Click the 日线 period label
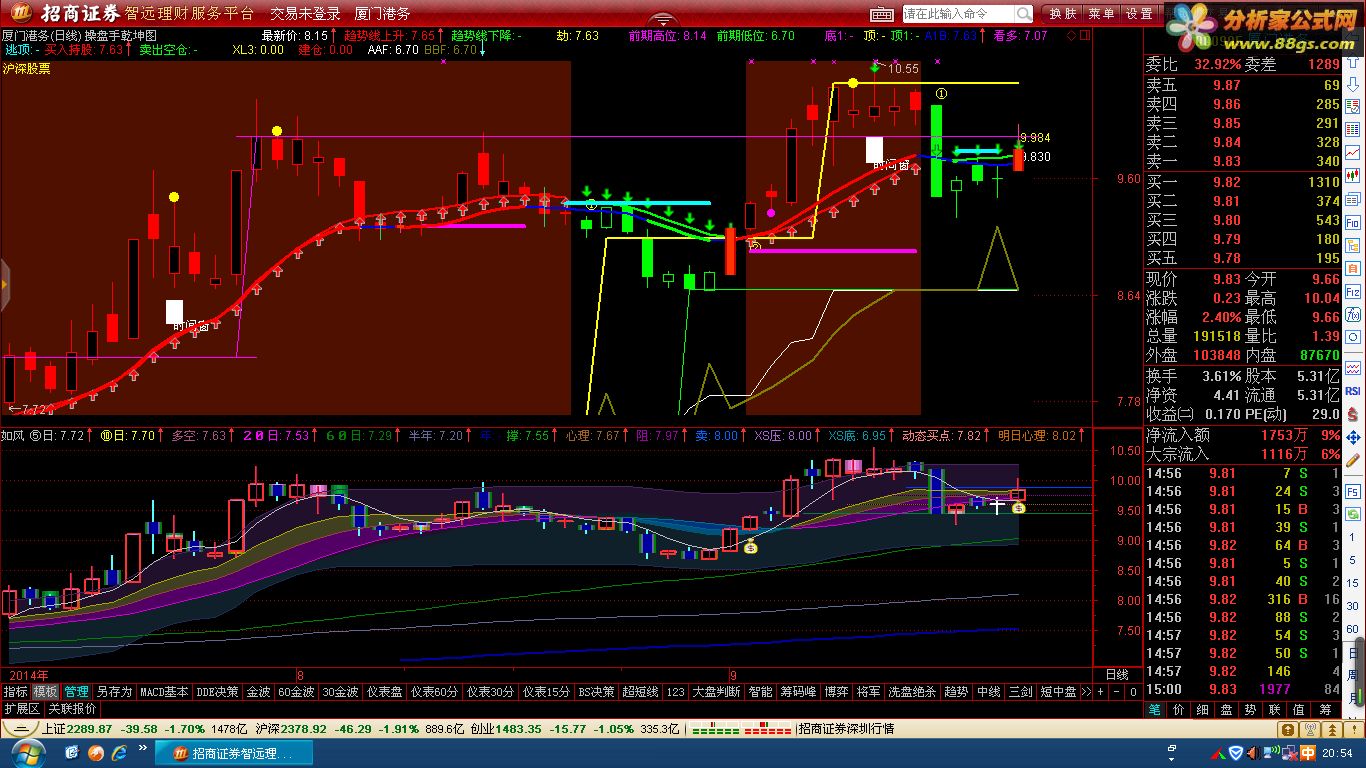The height and width of the screenshot is (768, 1366). (x=1117, y=675)
